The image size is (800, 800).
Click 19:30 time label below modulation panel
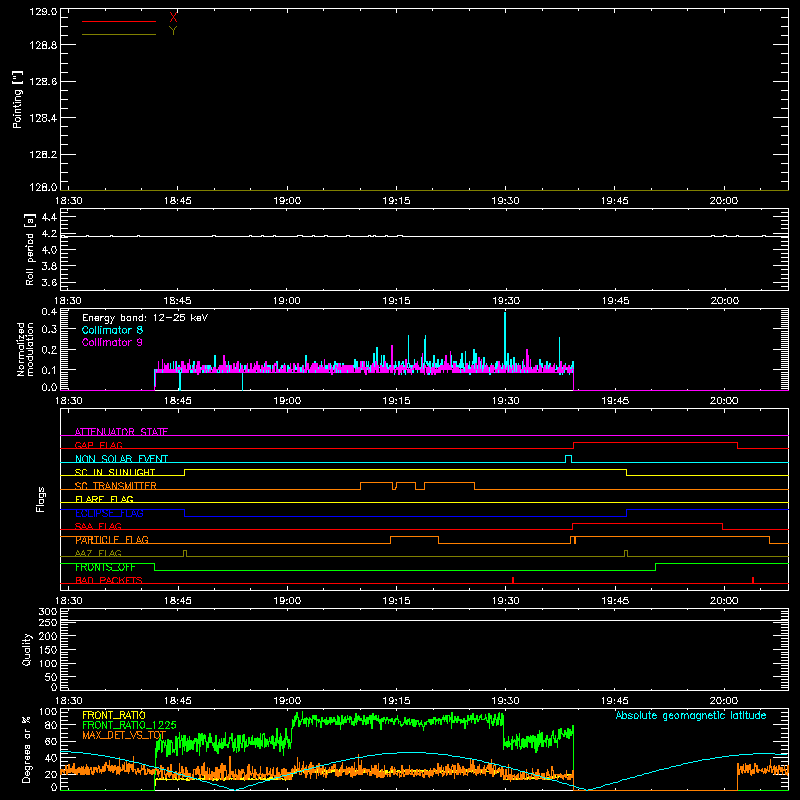pos(506,401)
